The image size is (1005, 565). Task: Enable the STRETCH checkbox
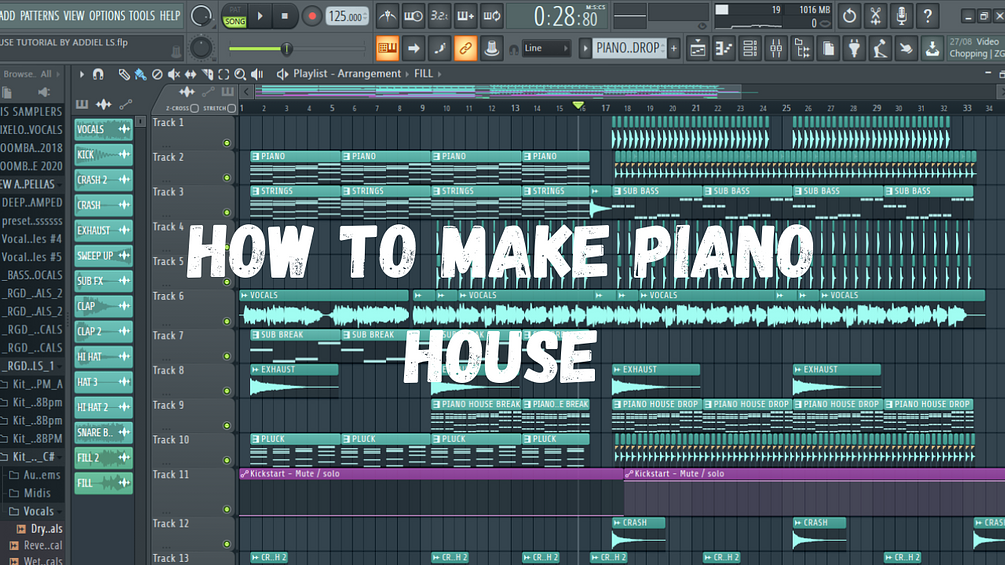coord(231,108)
